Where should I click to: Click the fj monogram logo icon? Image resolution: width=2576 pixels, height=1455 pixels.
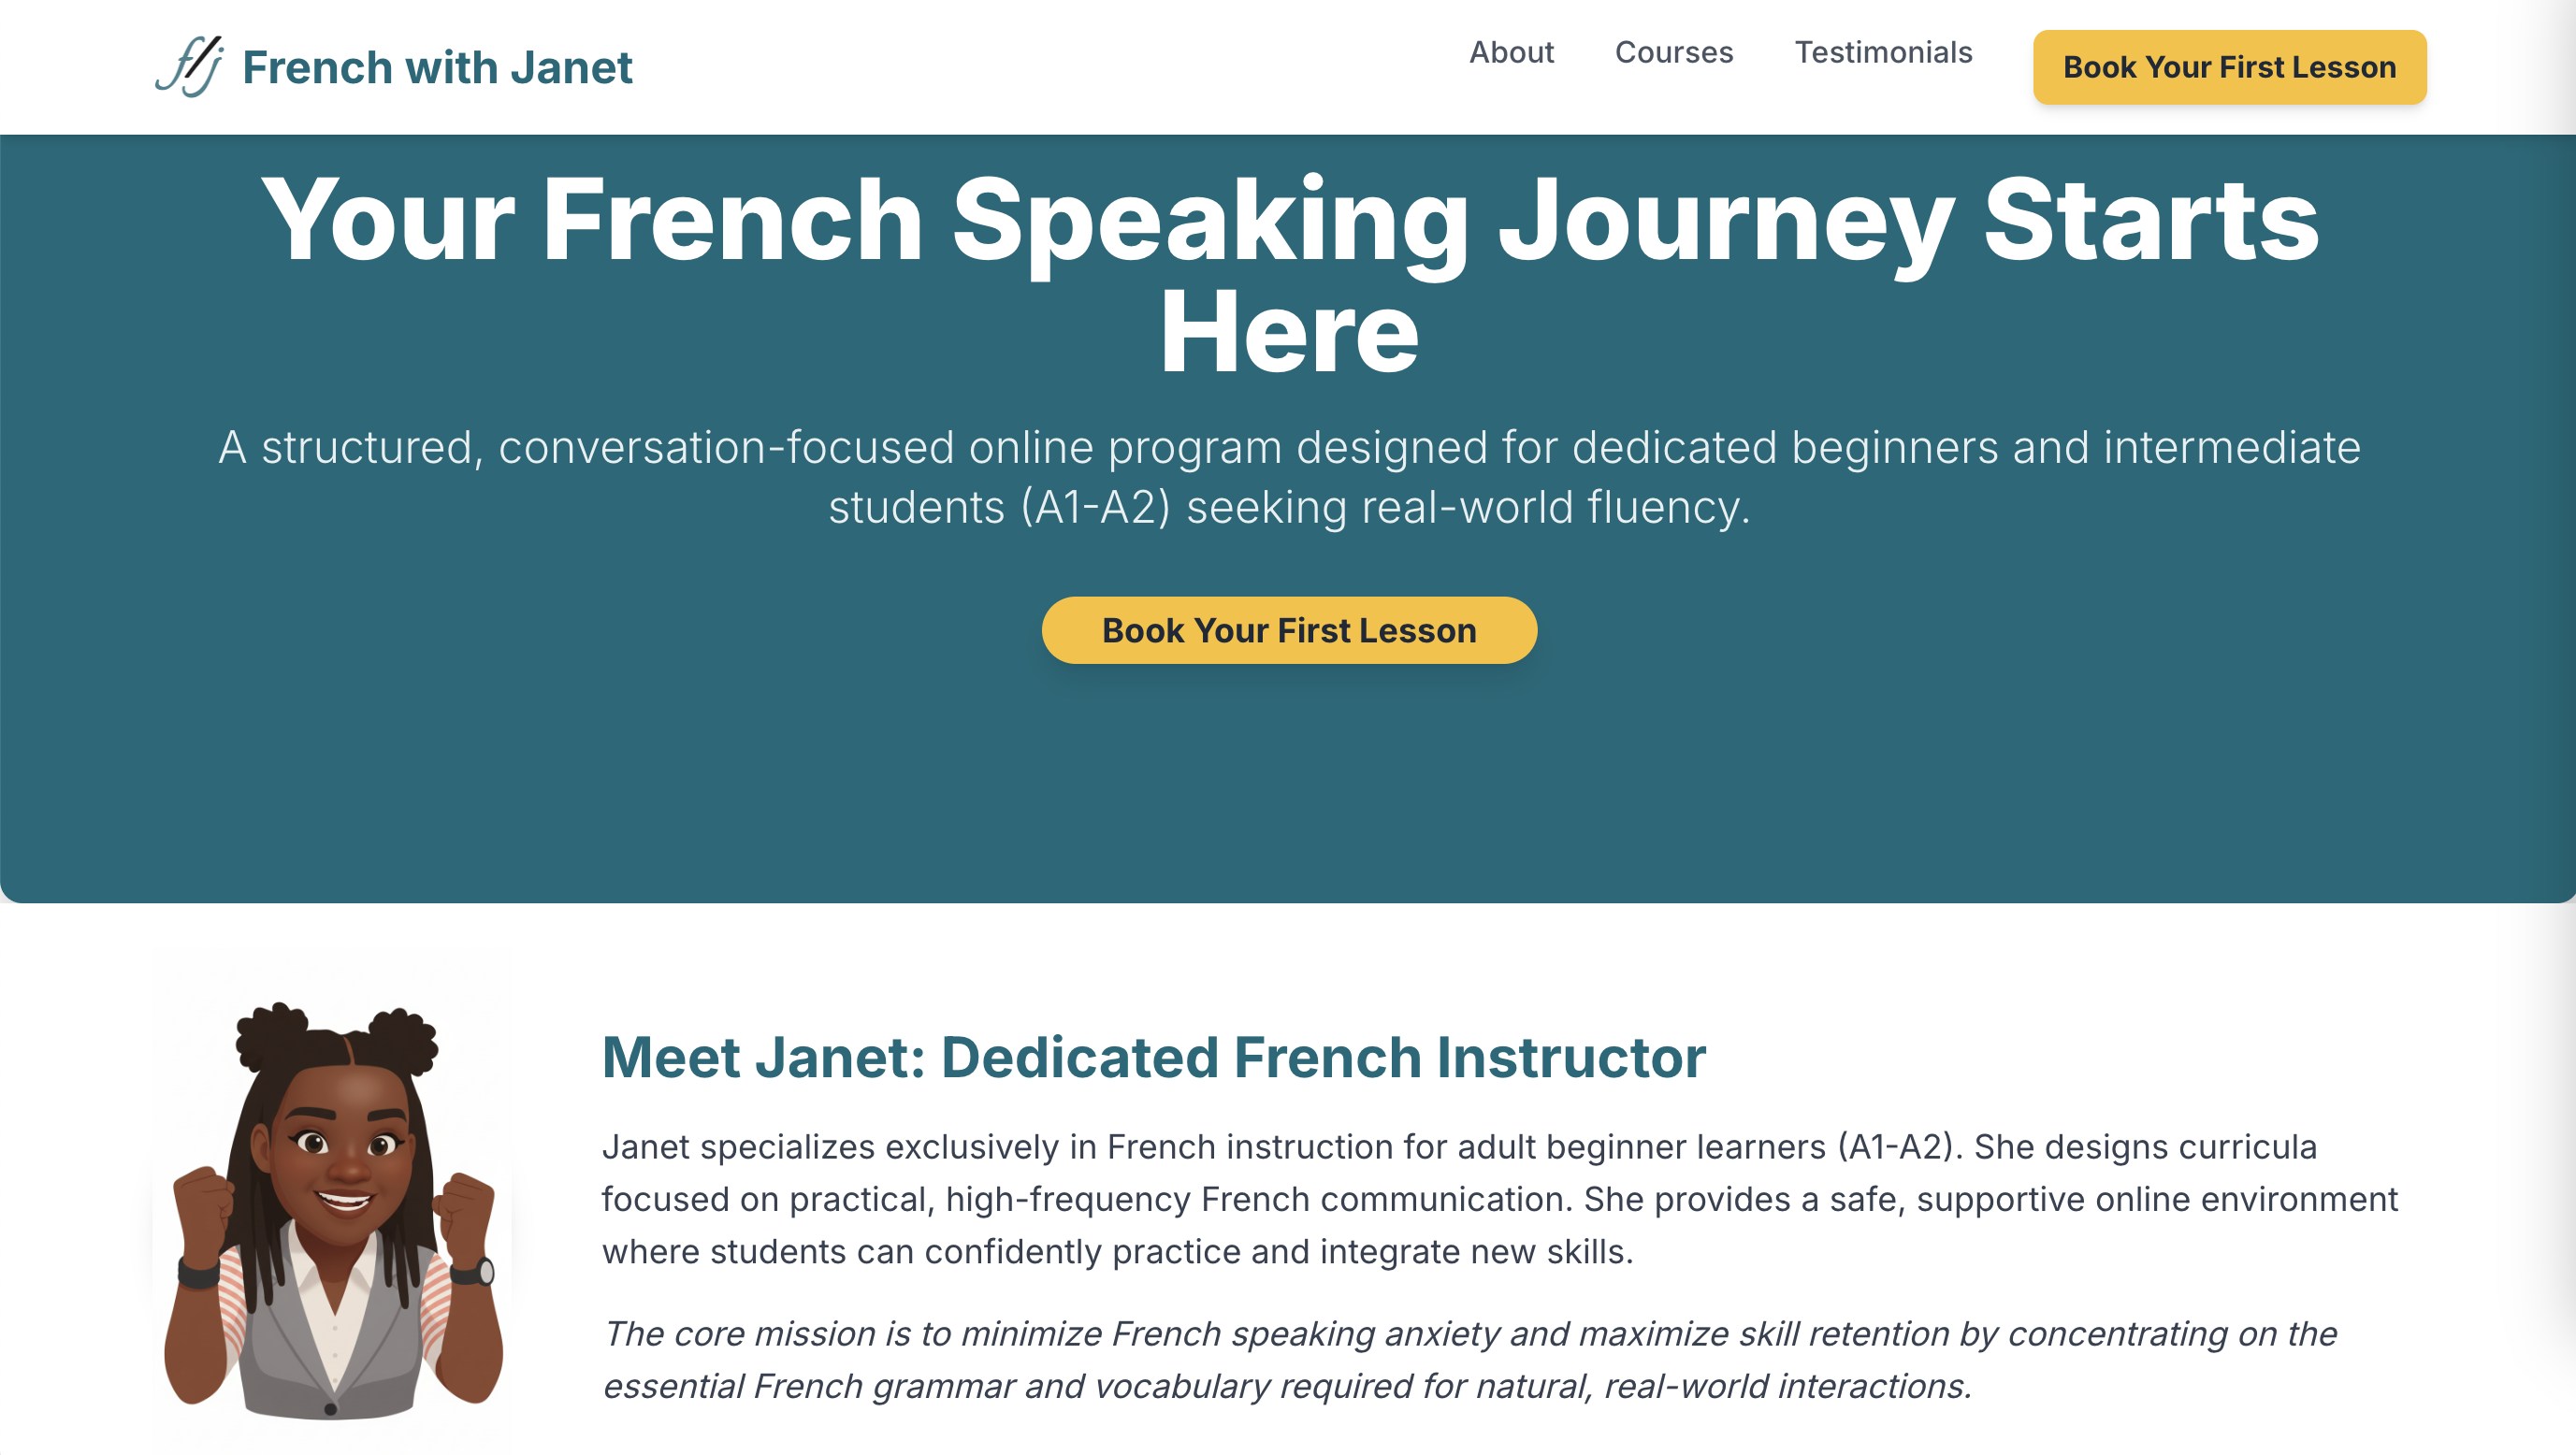(x=189, y=67)
